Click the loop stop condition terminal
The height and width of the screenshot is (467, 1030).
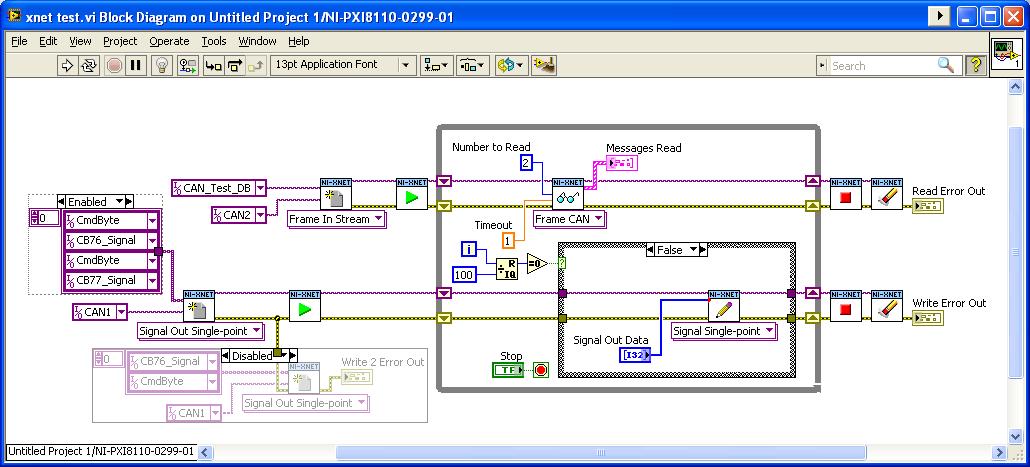(x=541, y=370)
